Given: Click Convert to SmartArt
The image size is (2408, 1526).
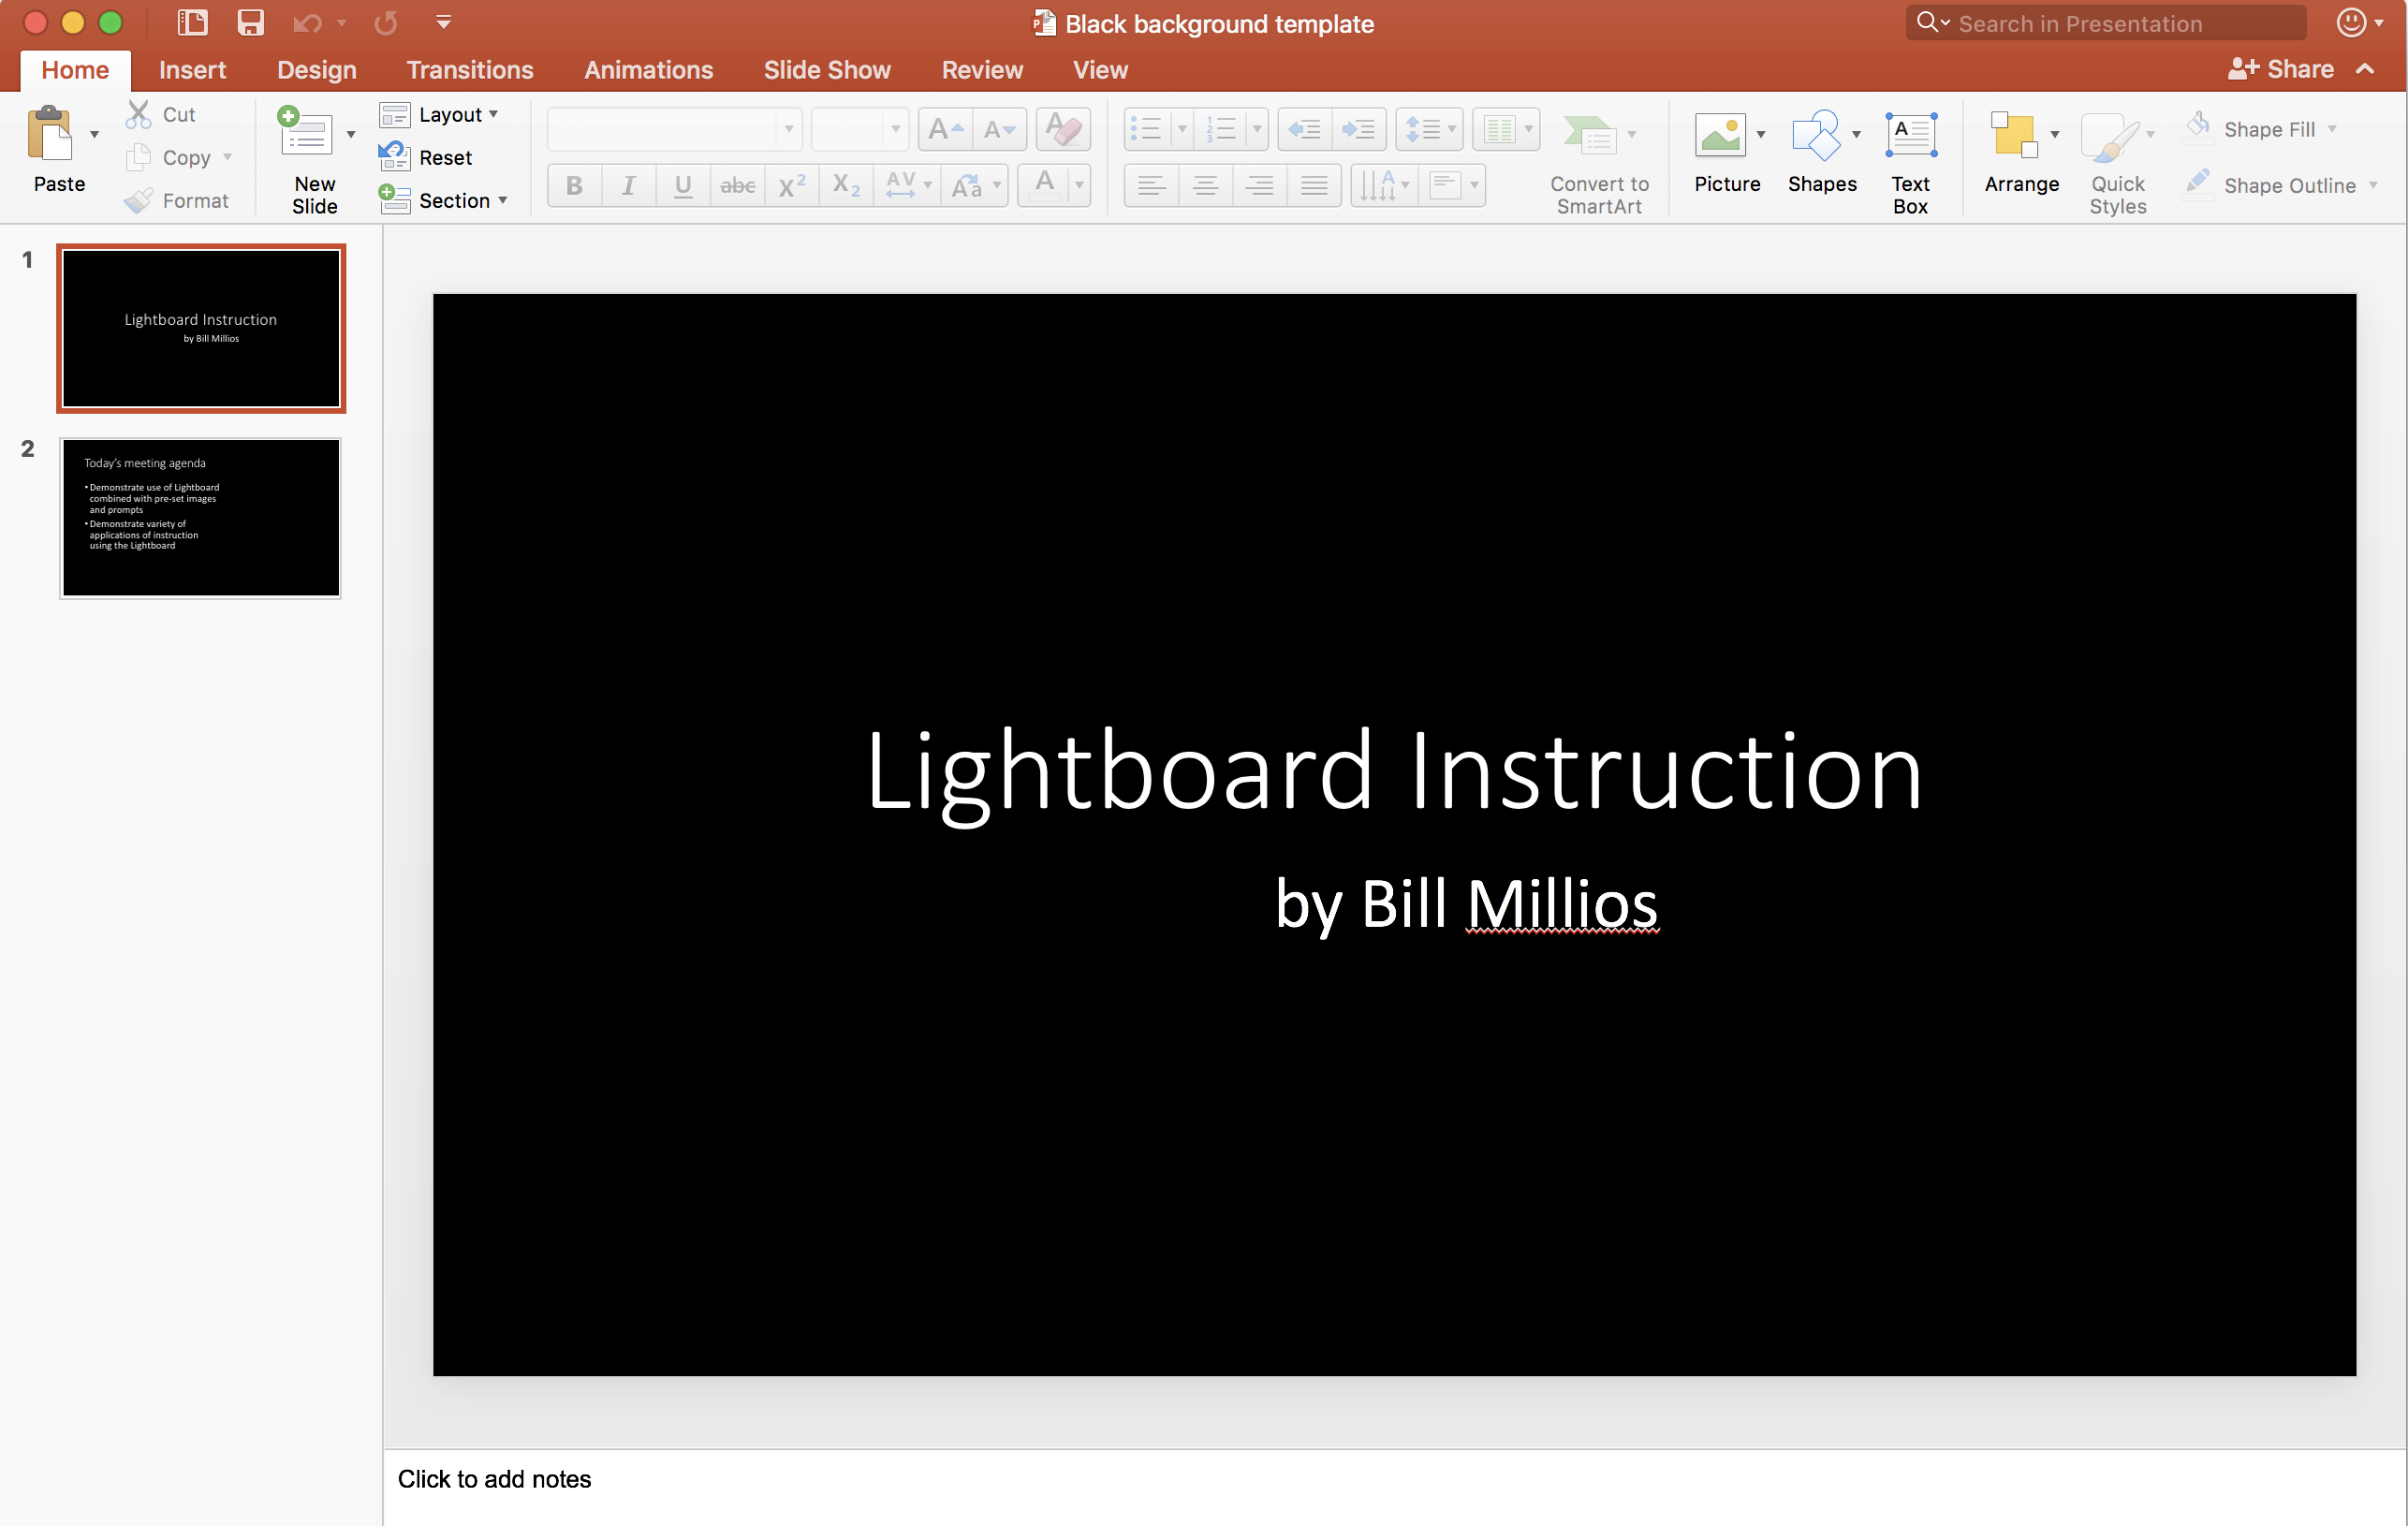Looking at the screenshot, I should click(1599, 160).
